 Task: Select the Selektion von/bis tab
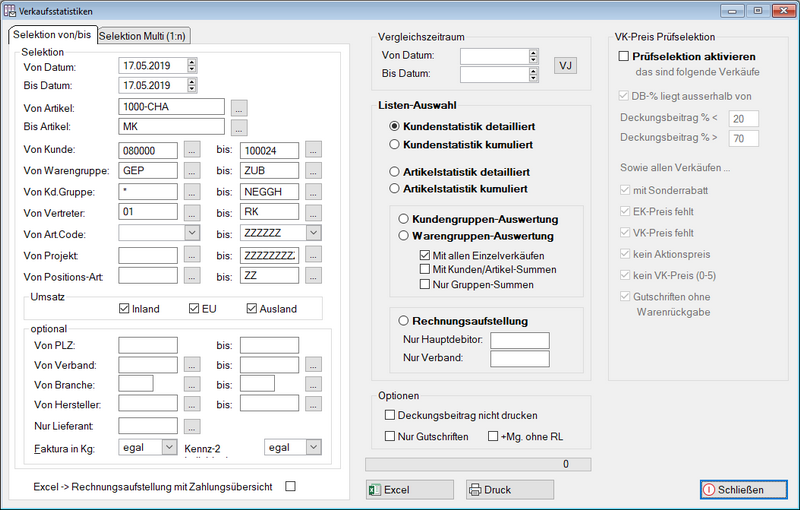[x=51, y=35]
